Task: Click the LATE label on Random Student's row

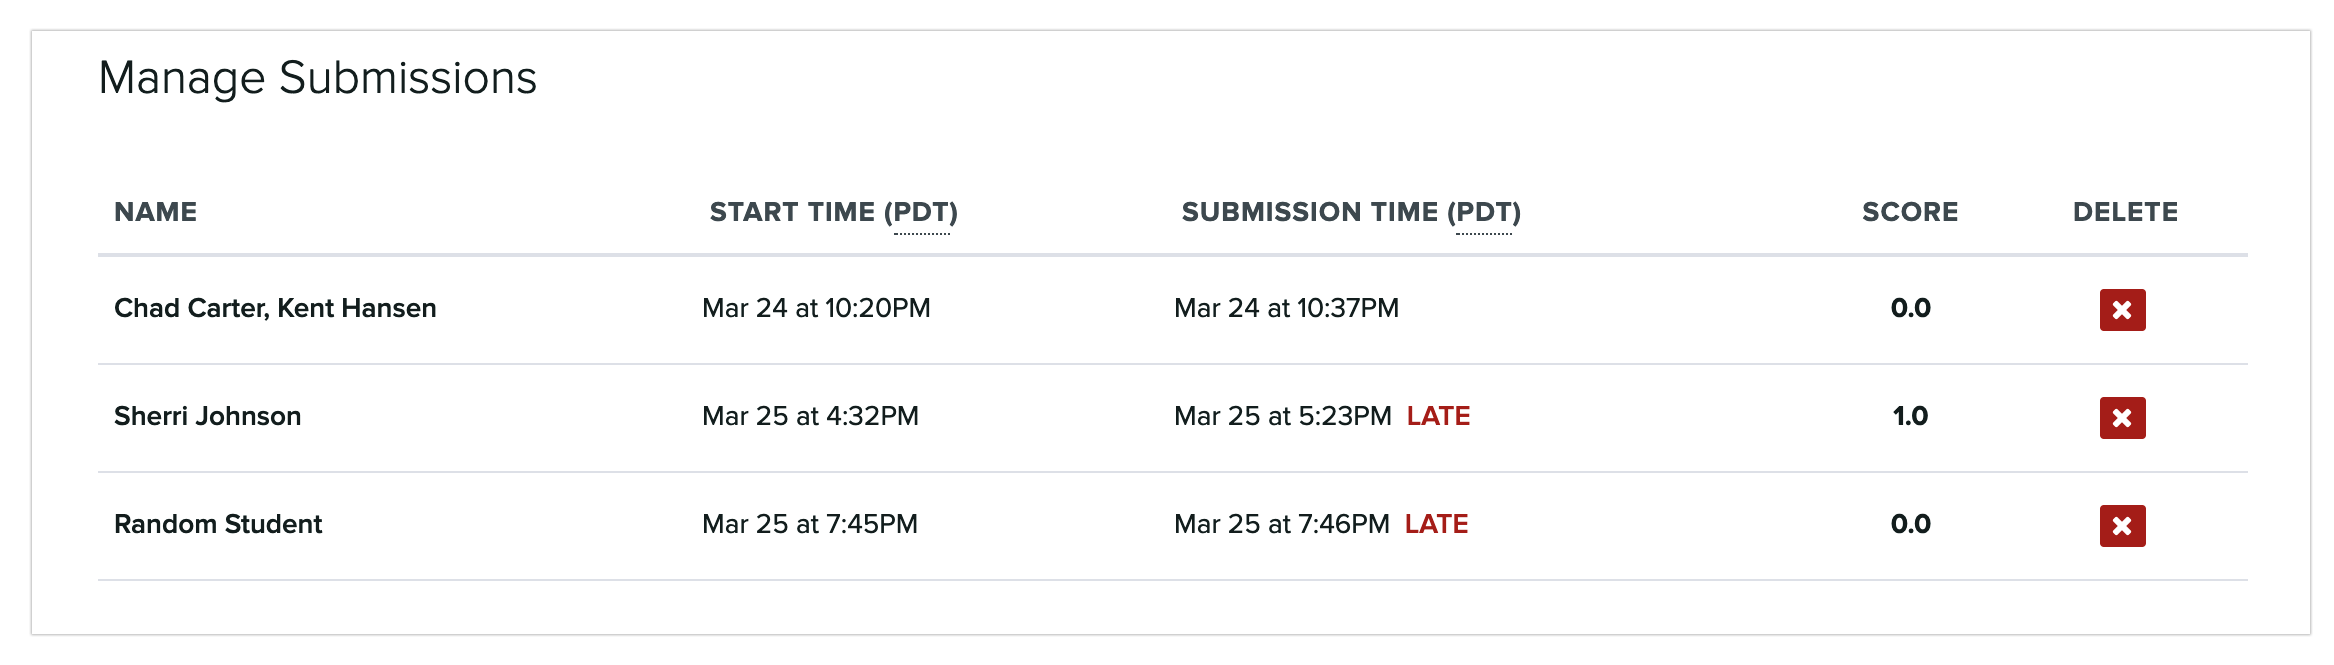Action: (1437, 523)
